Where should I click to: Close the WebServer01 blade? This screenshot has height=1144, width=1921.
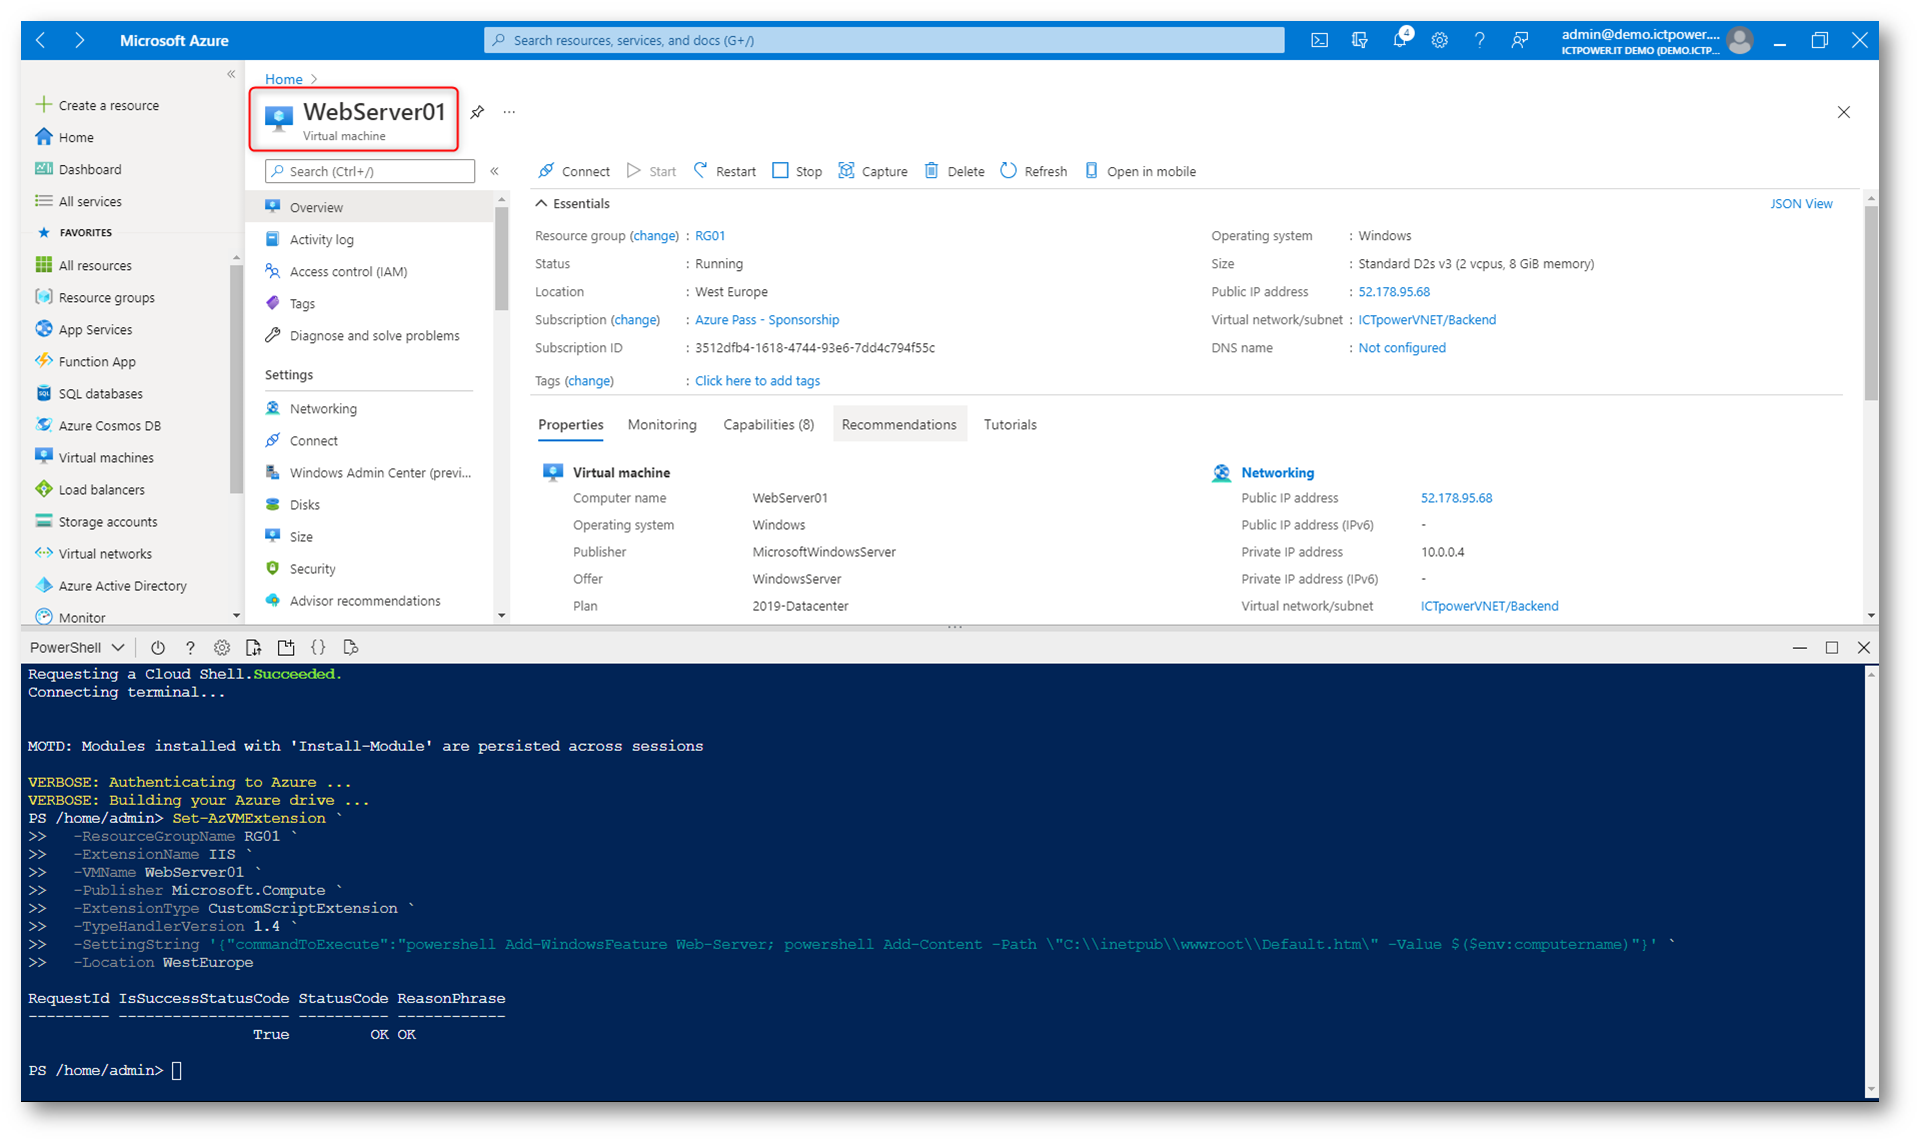1843,112
